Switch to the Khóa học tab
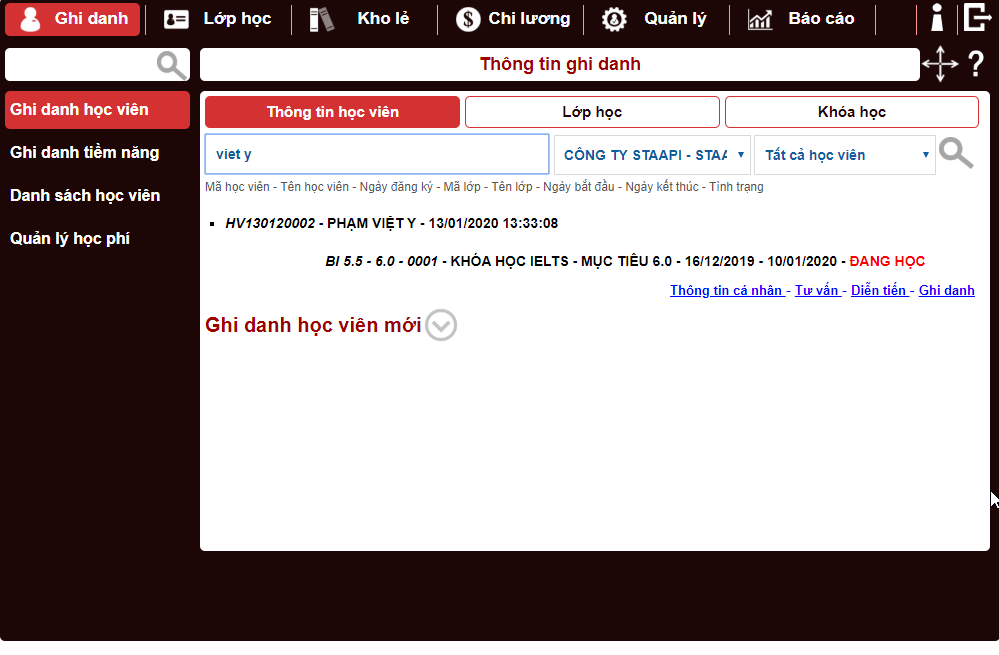Screen dimensions: 999x655 point(851,111)
